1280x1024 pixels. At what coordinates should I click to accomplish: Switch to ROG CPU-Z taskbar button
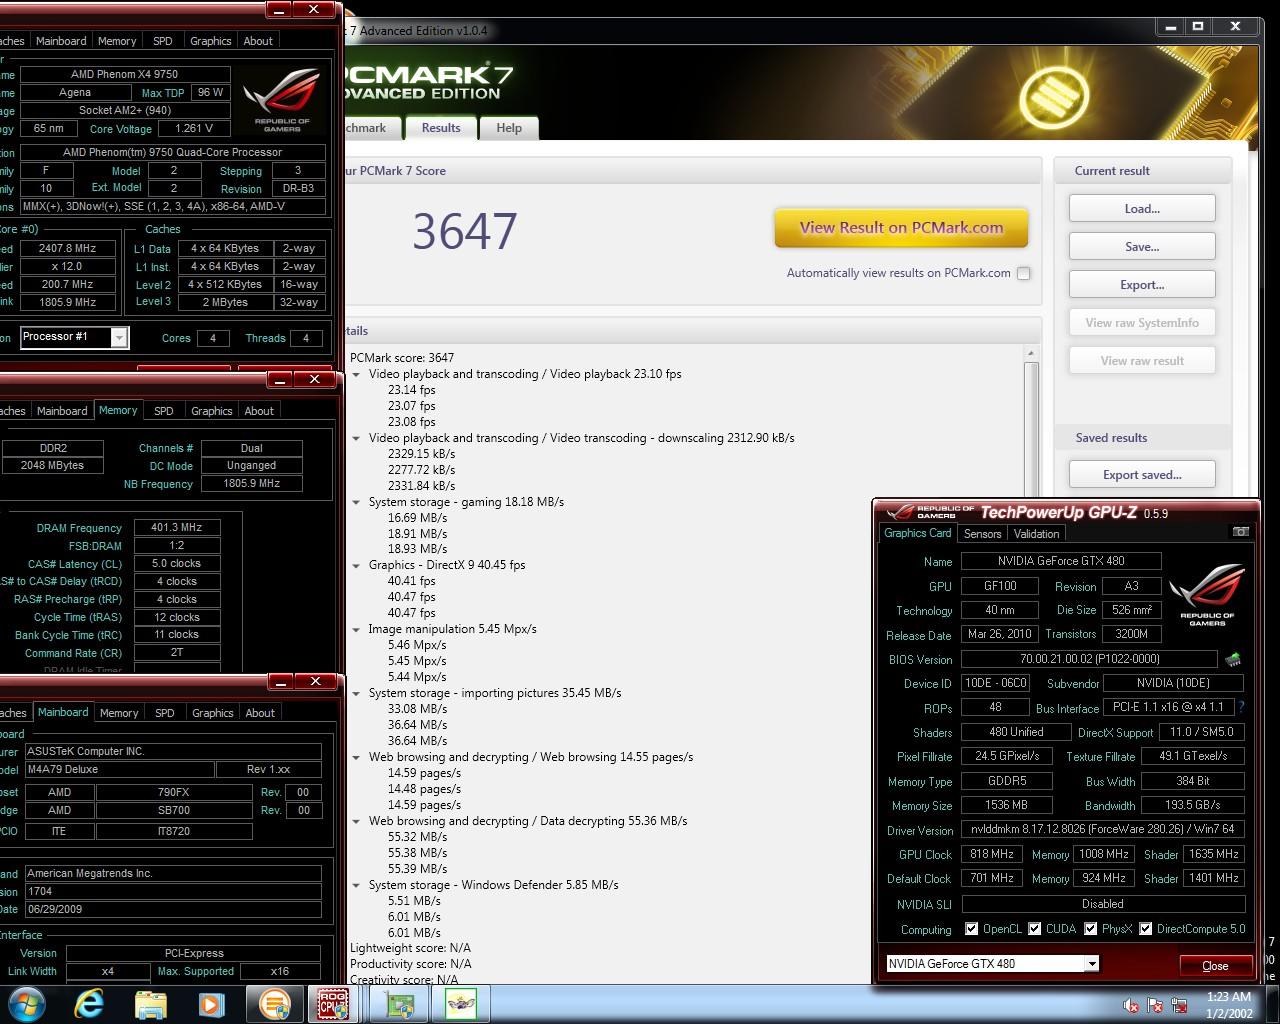(334, 1004)
